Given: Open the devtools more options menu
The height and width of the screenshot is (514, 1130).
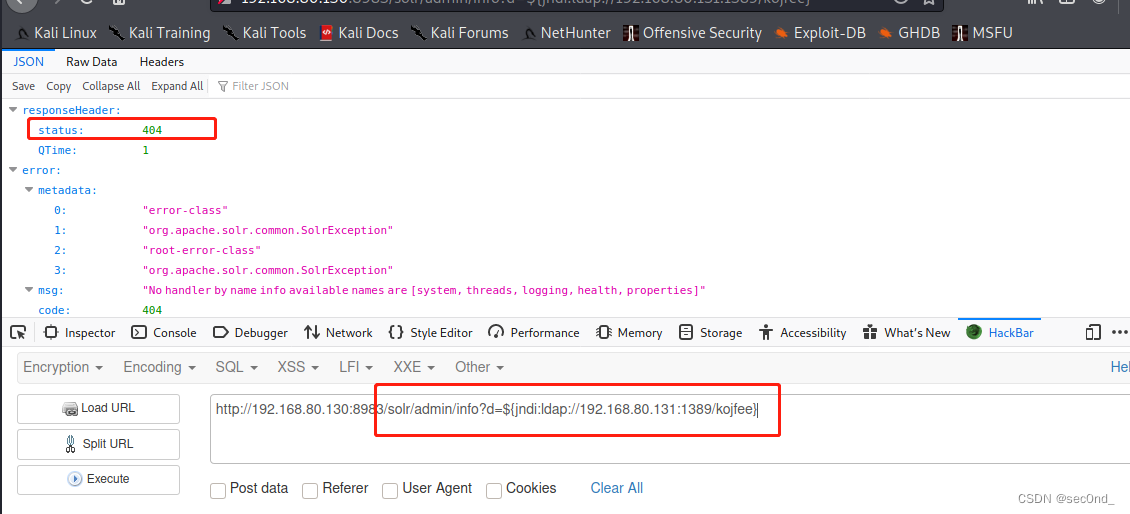Looking at the screenshot, I should [x=1119, y=332].
